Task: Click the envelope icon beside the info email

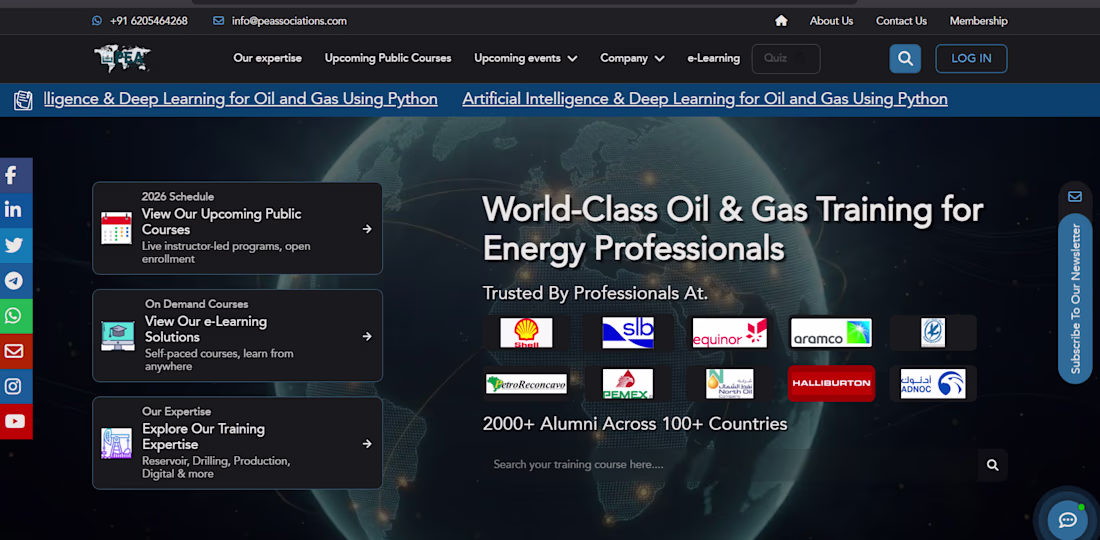Action: (218, 21)
